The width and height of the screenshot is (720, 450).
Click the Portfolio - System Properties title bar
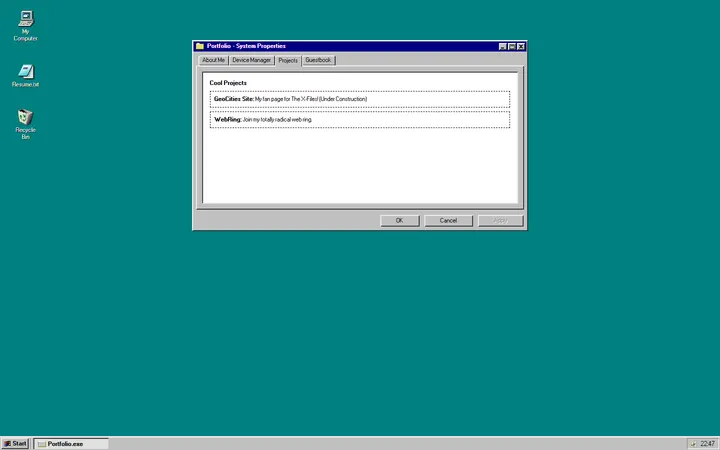[x=350, y=46]
